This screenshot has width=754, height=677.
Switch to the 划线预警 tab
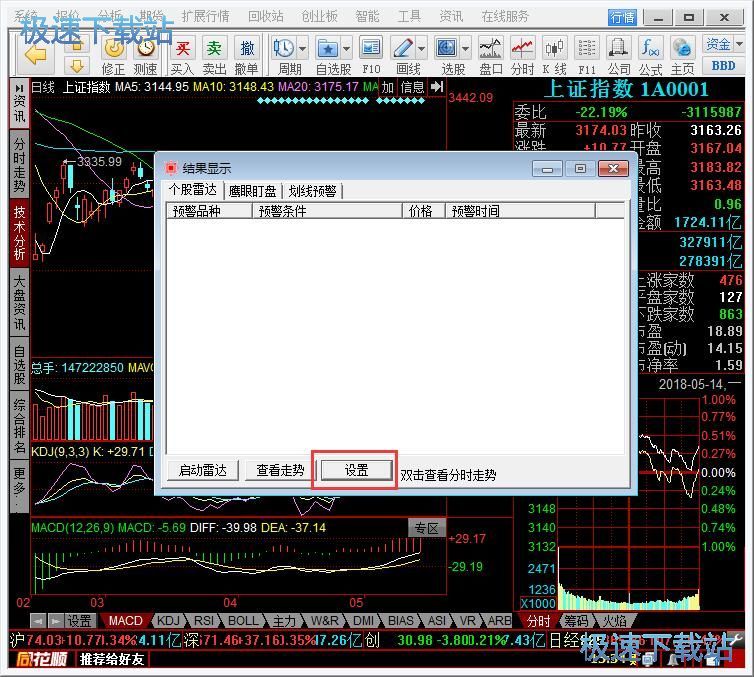coord(313,191)
